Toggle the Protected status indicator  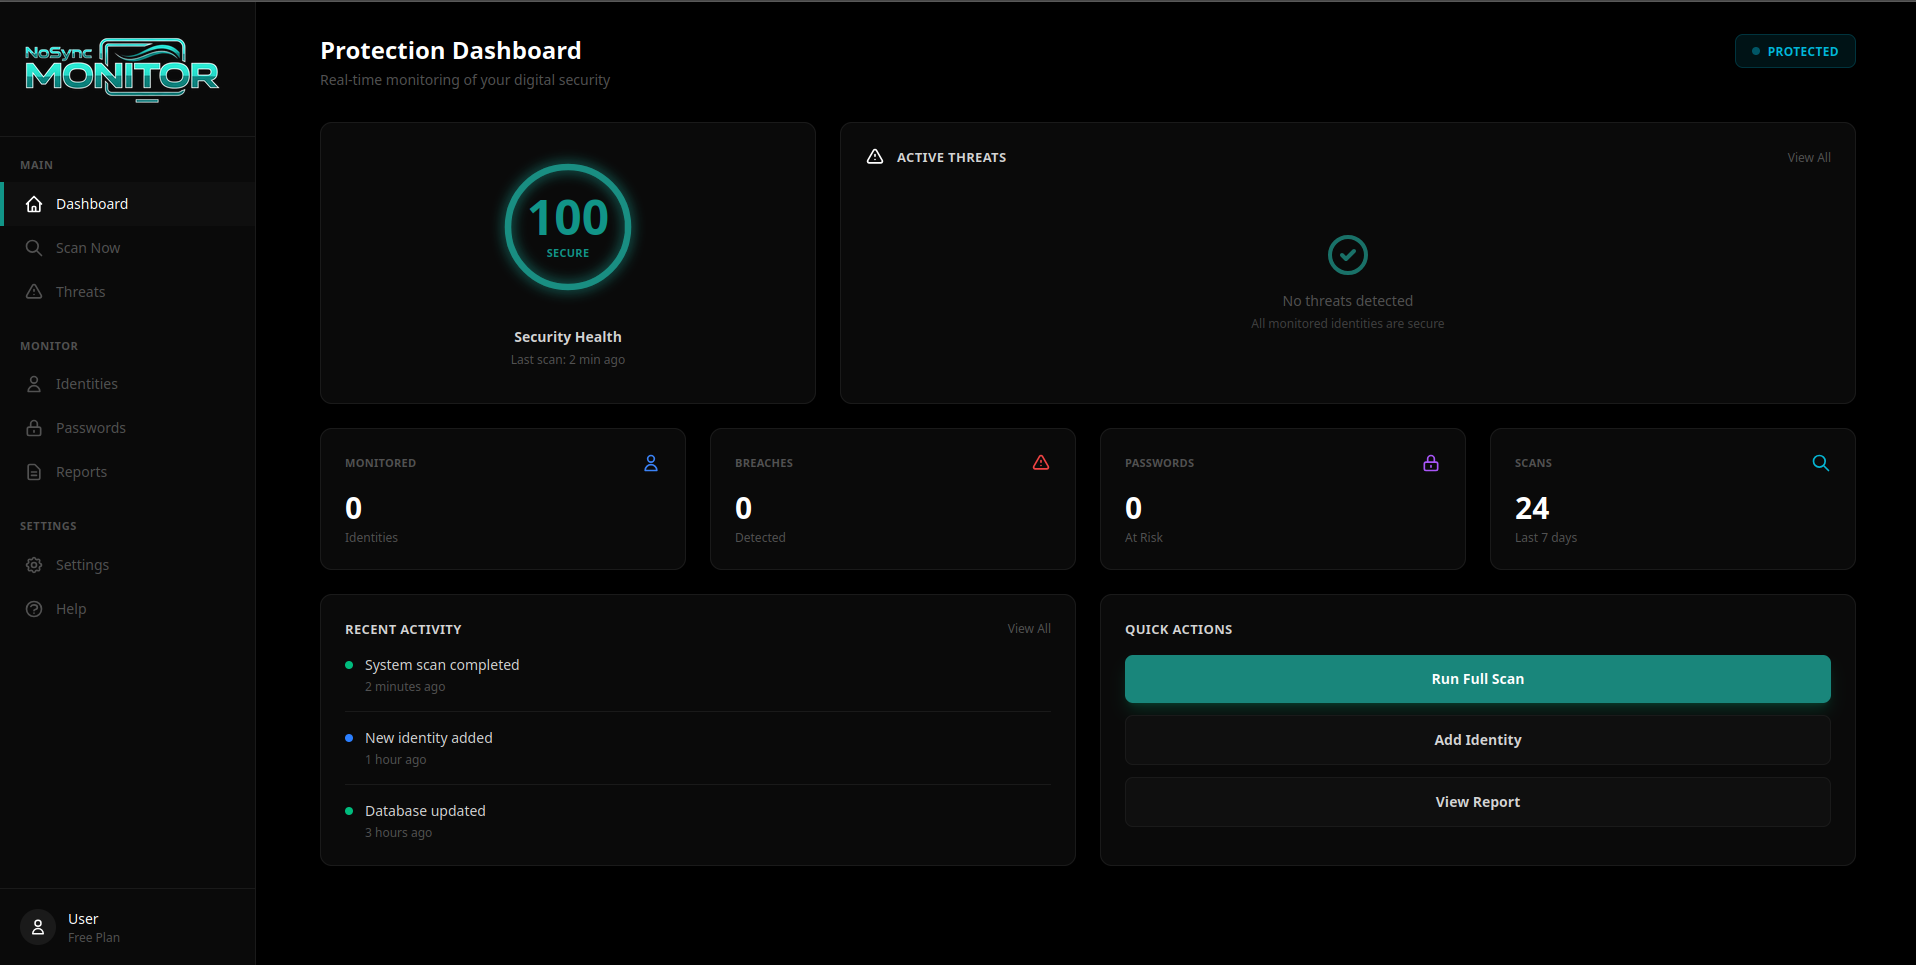click(x=1794, y=51)
